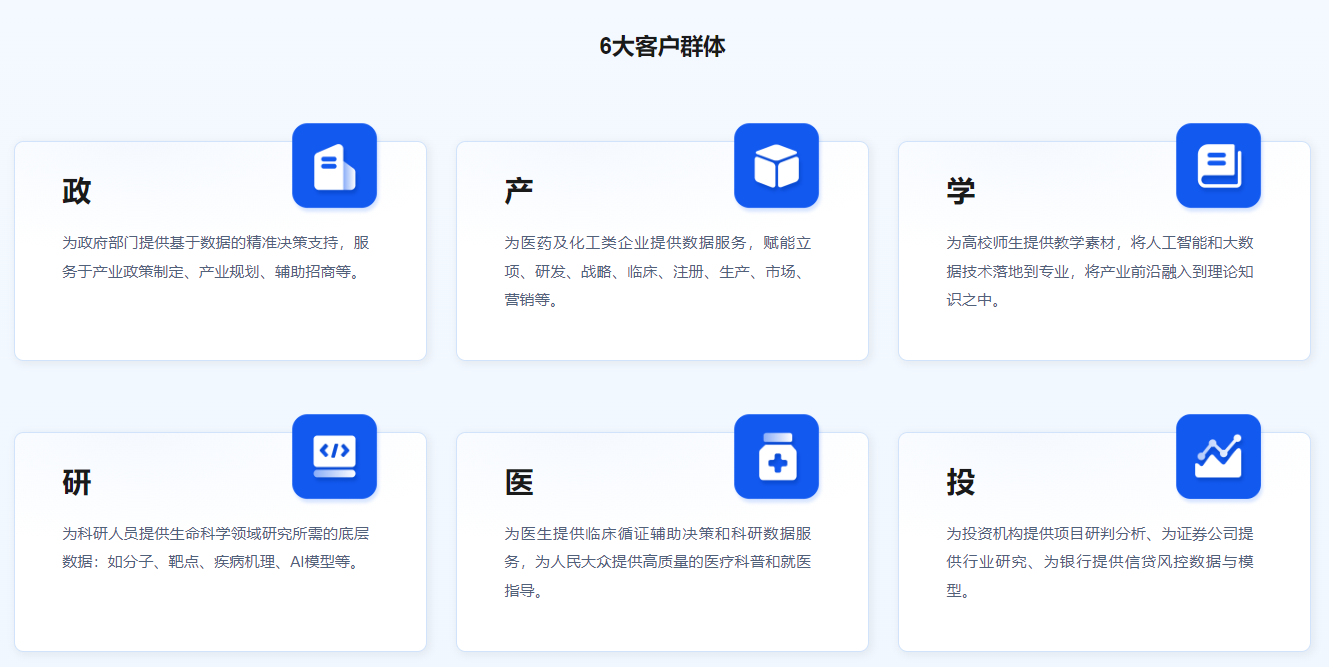Select the 投 card title
The height and width of the screenshot is (667, 1329).
click(x=961, y=482)
